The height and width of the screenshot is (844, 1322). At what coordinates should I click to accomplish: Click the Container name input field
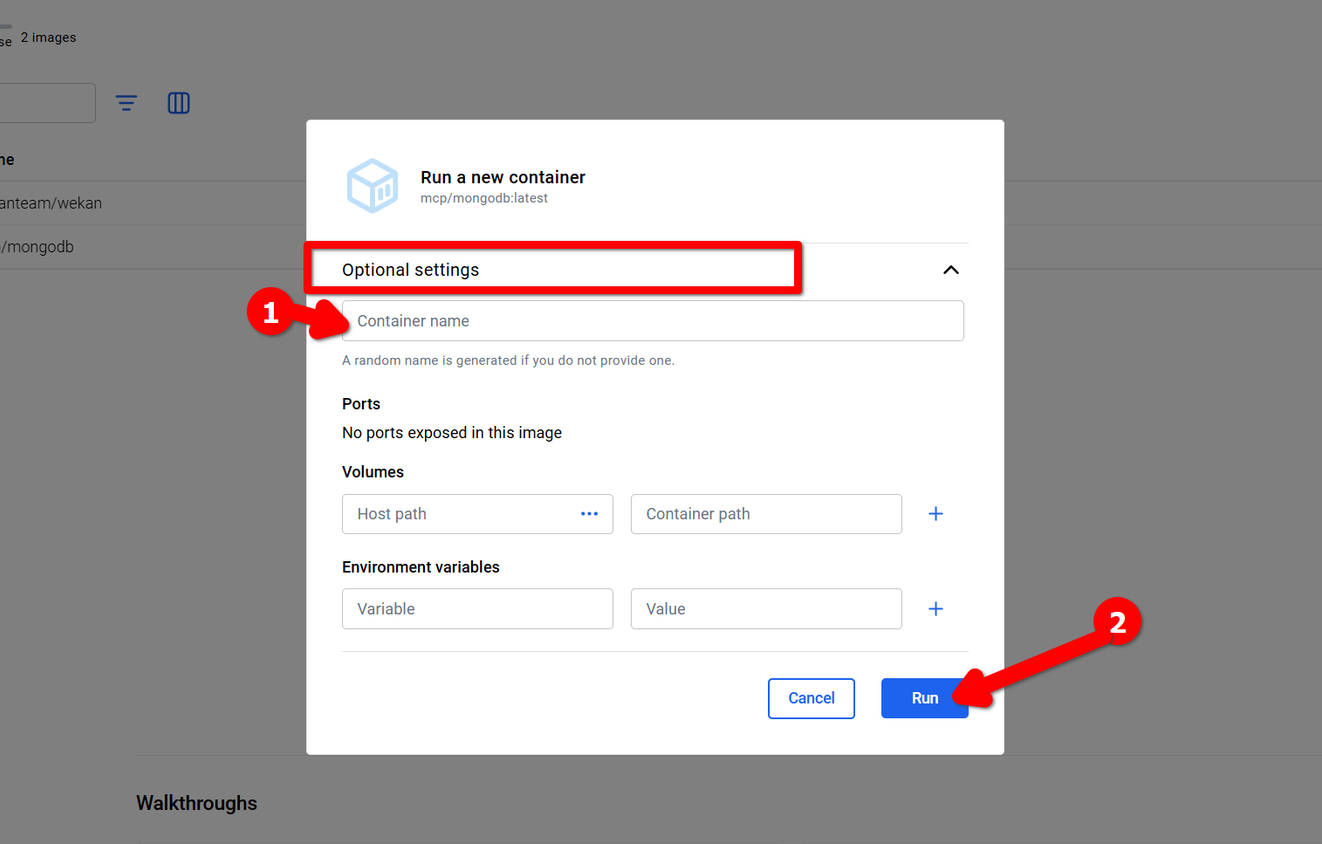(x=653, y=321)
